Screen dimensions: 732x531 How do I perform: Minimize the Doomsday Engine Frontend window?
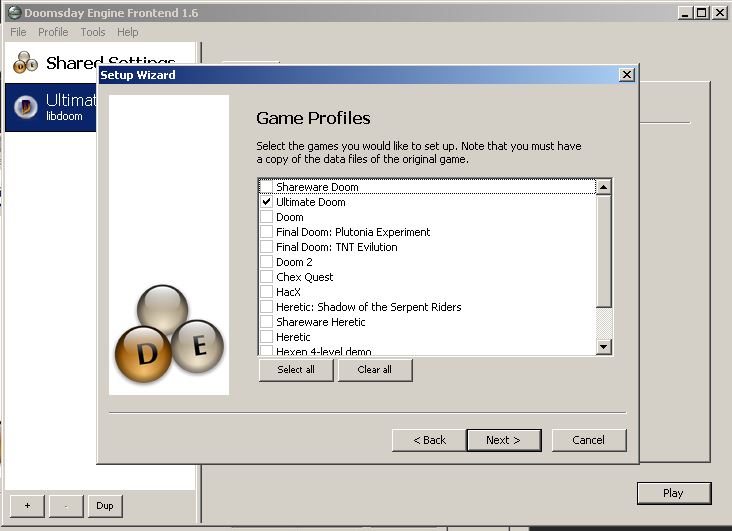click(684, 13)
